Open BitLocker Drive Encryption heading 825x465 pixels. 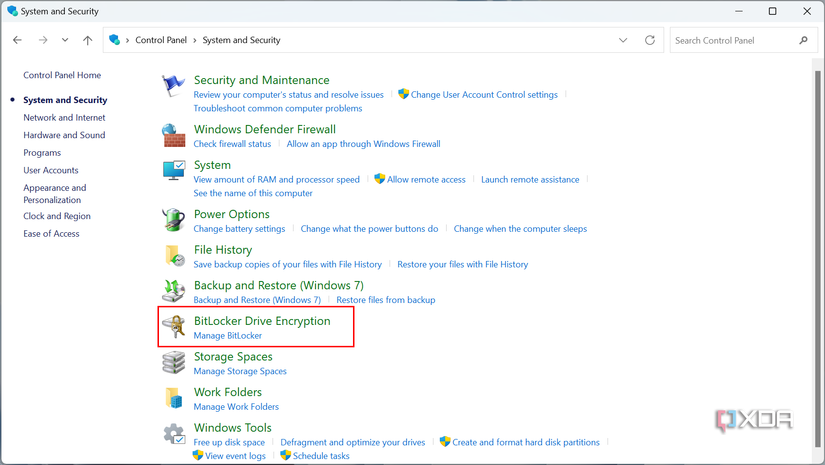[262, 321]
